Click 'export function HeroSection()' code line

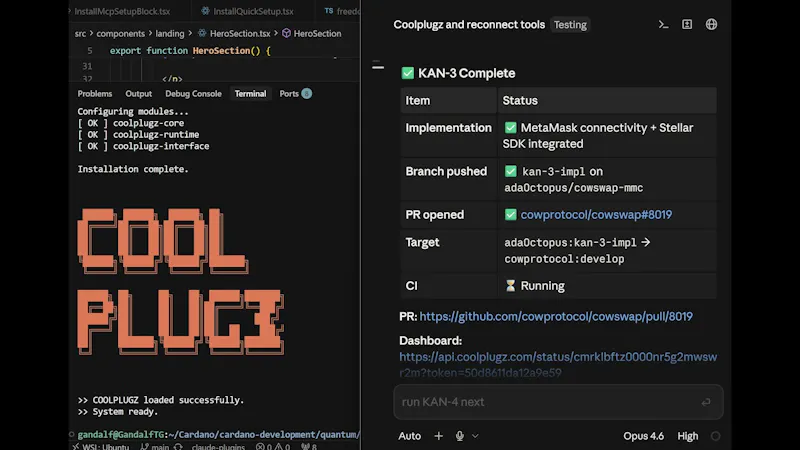coord(190,51)
